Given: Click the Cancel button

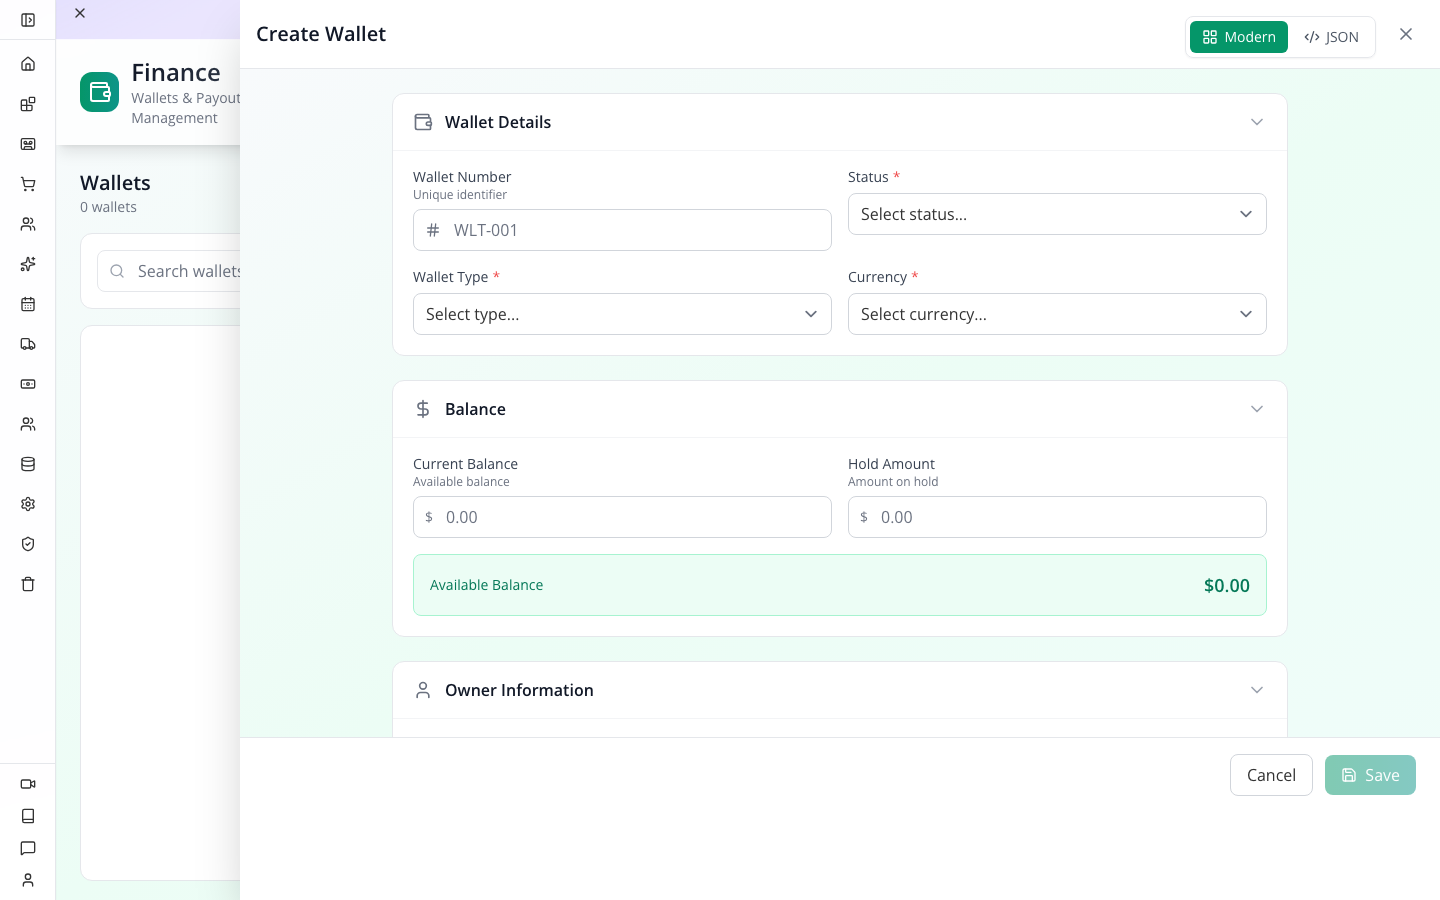Looking at the screenshot, I should pyautogui.click(x=1271, y=775).
